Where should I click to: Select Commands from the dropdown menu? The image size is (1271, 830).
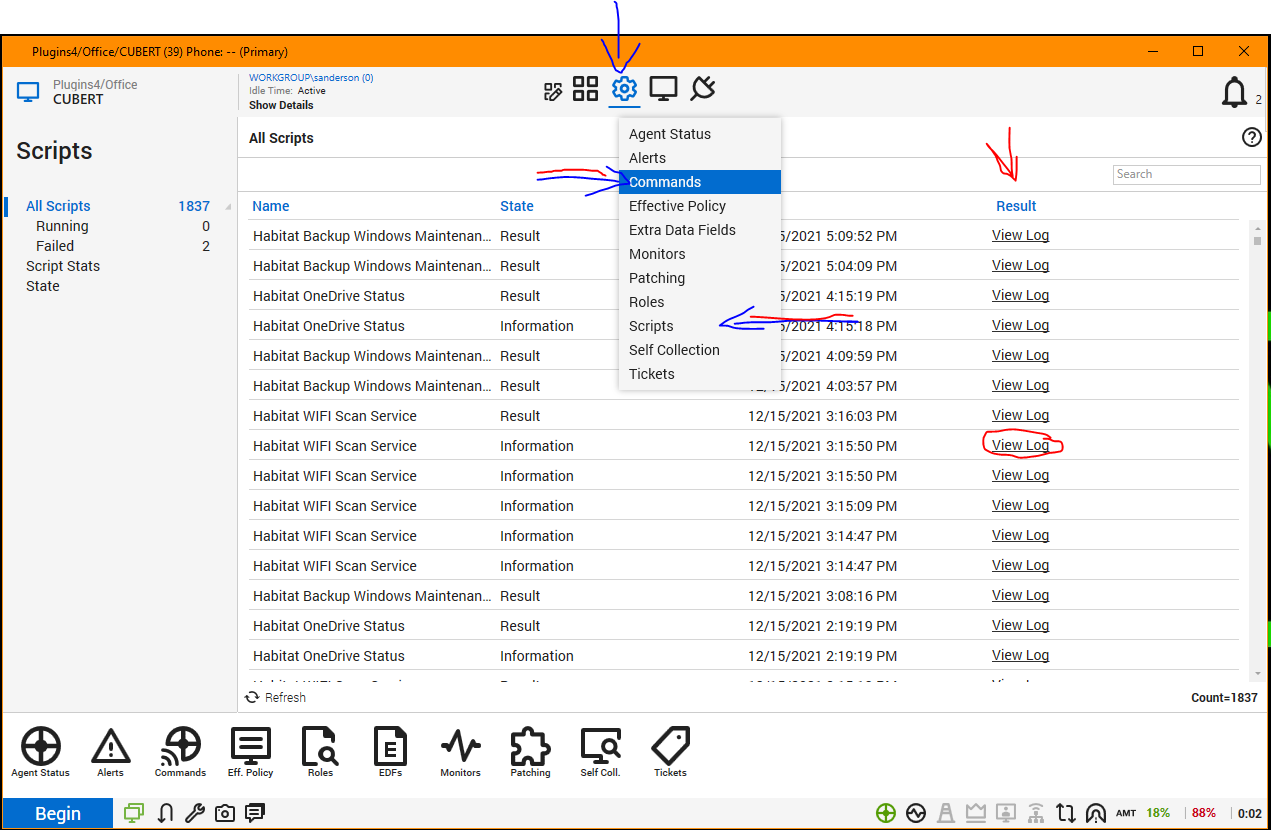(x=665, y=182)
